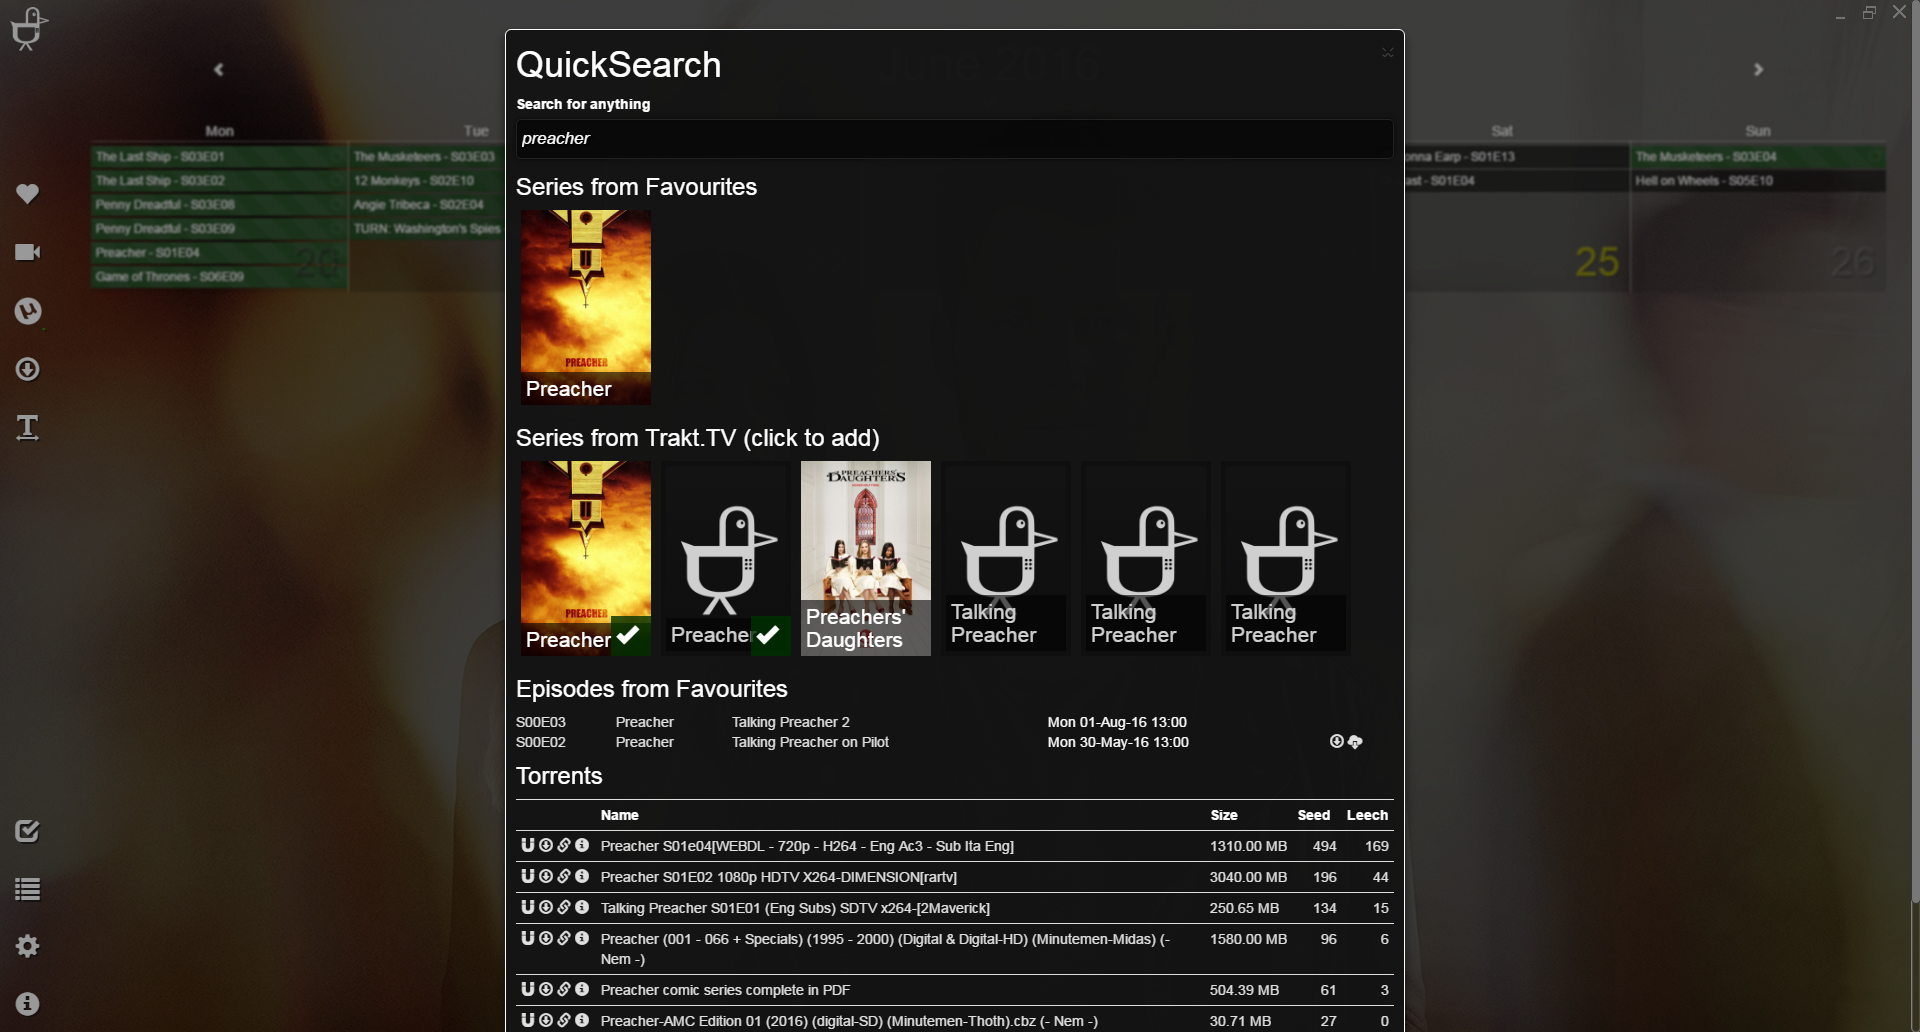This screenshot has height=1032, width=1920.
Task: Open Favourites via the heart icon
Action: (28, 193)
